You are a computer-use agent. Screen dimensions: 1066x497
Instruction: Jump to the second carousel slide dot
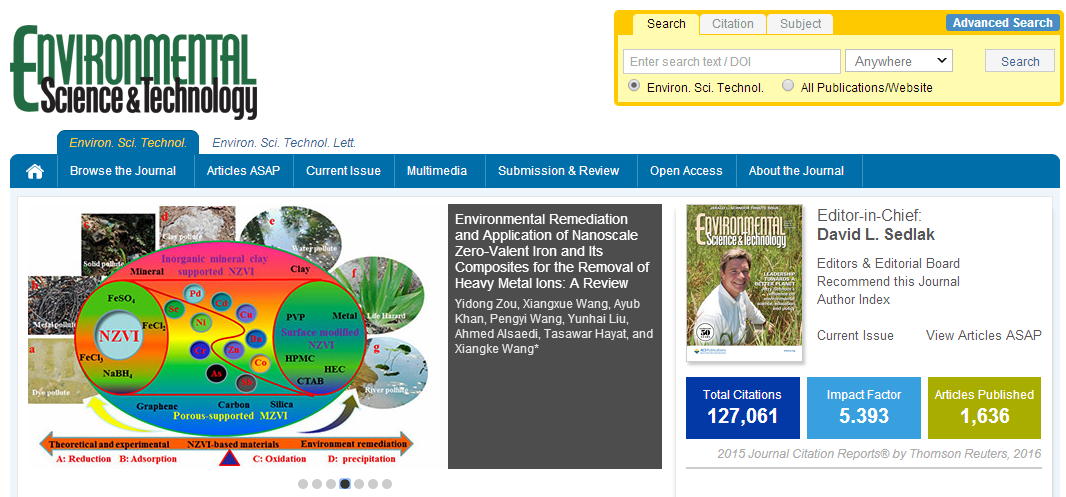point(317,484)
